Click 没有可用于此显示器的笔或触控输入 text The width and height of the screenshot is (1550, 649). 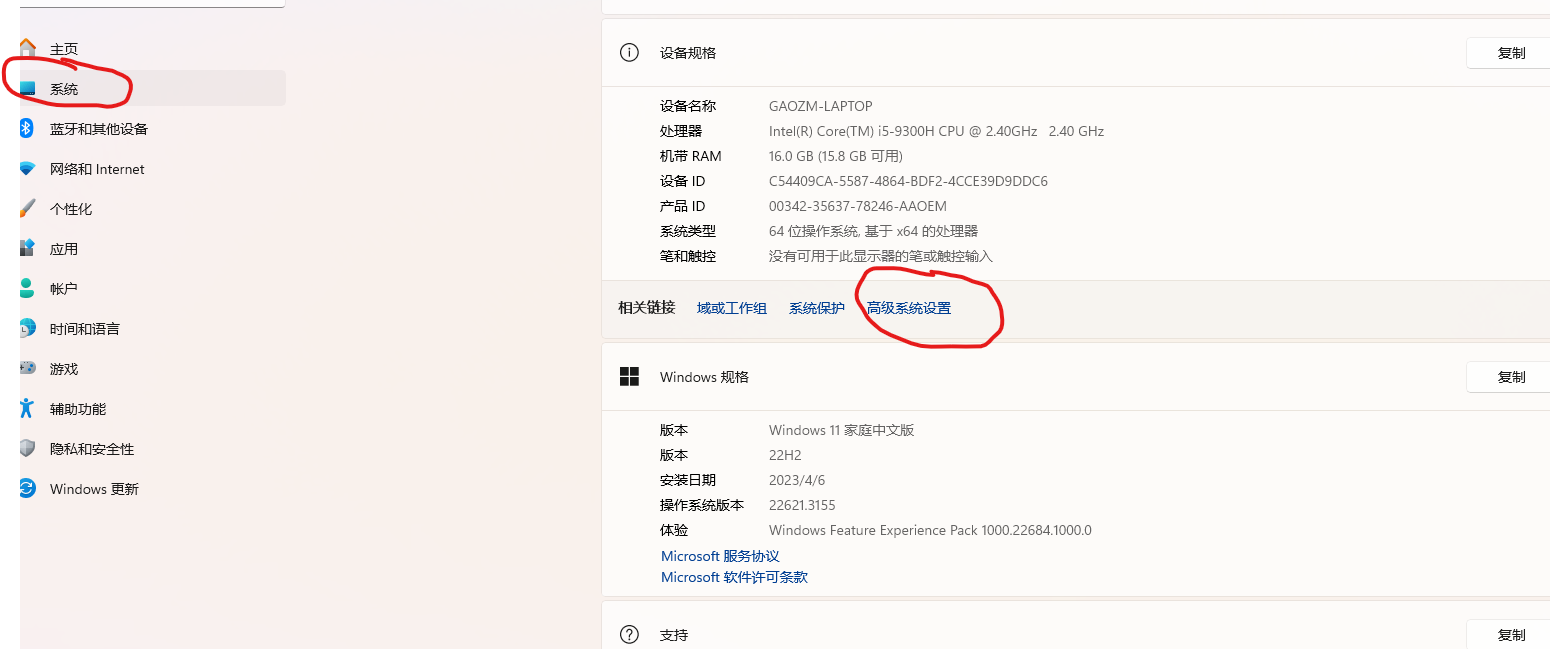click(x=880, y=256)
